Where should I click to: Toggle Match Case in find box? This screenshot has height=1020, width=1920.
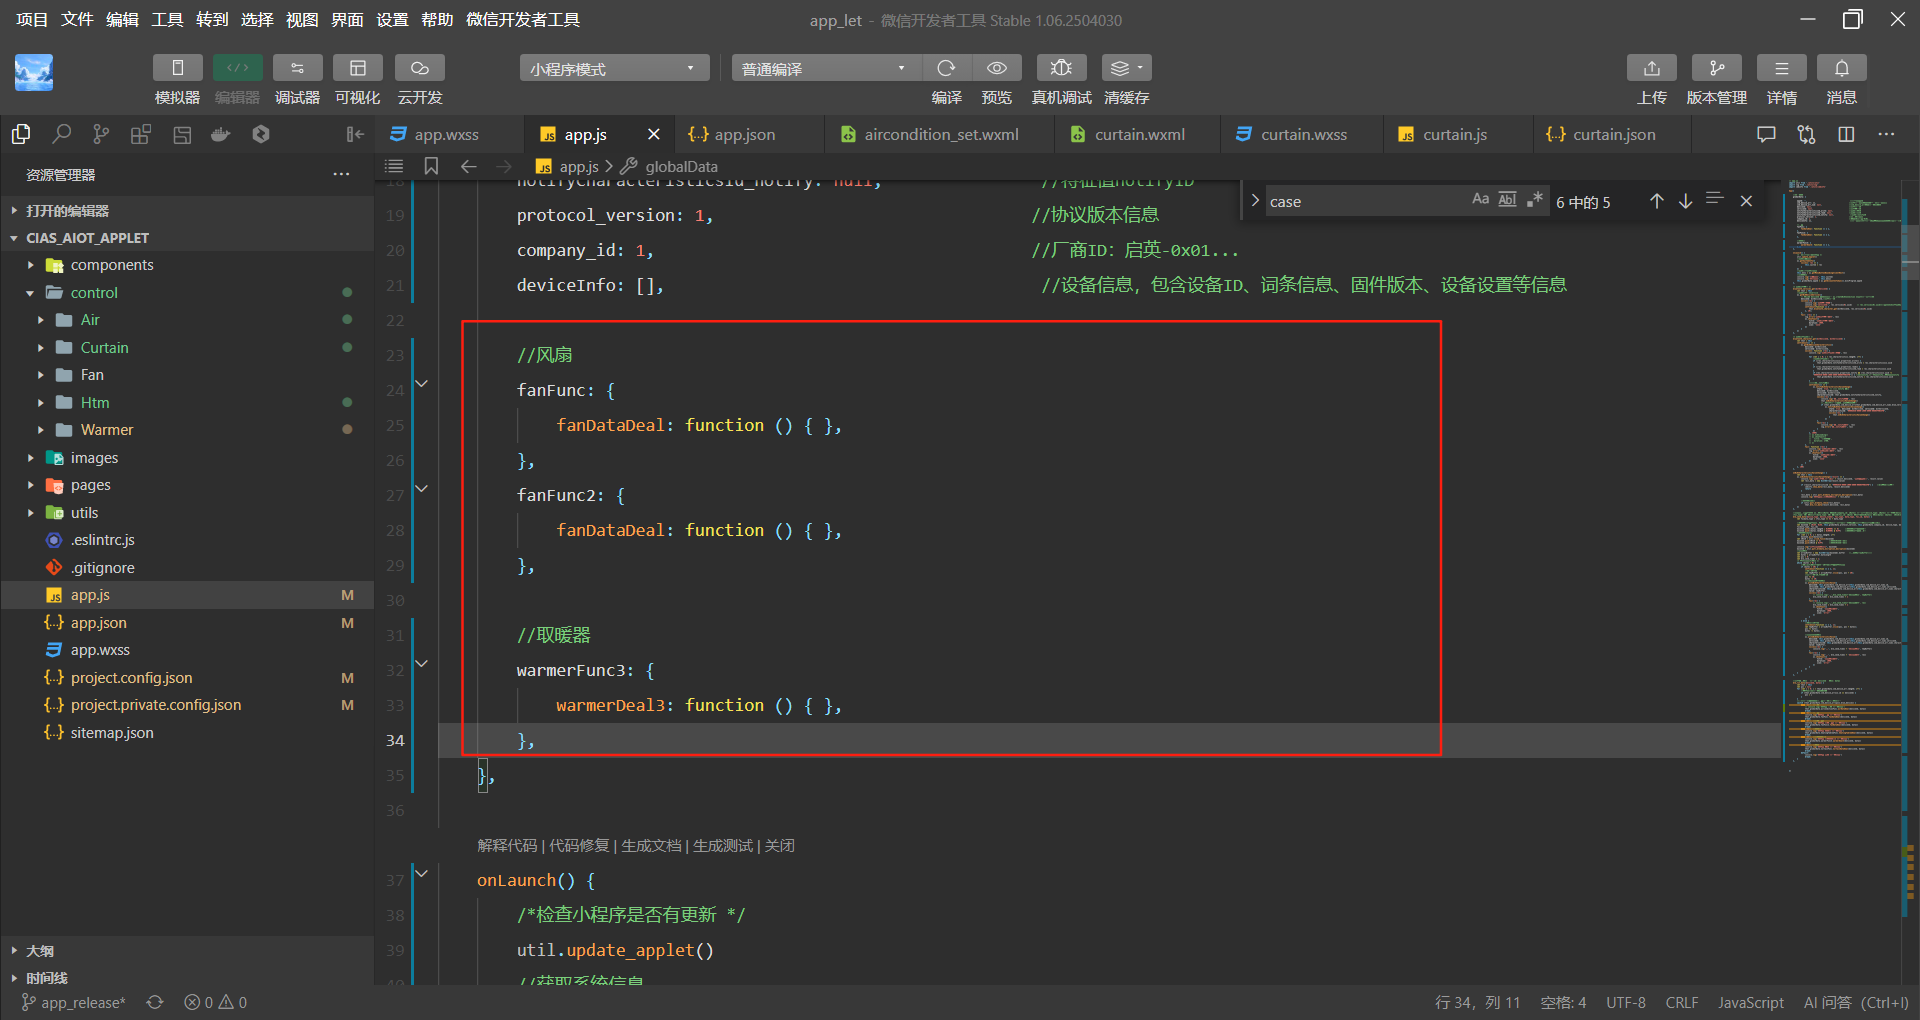coord(1480,200)
